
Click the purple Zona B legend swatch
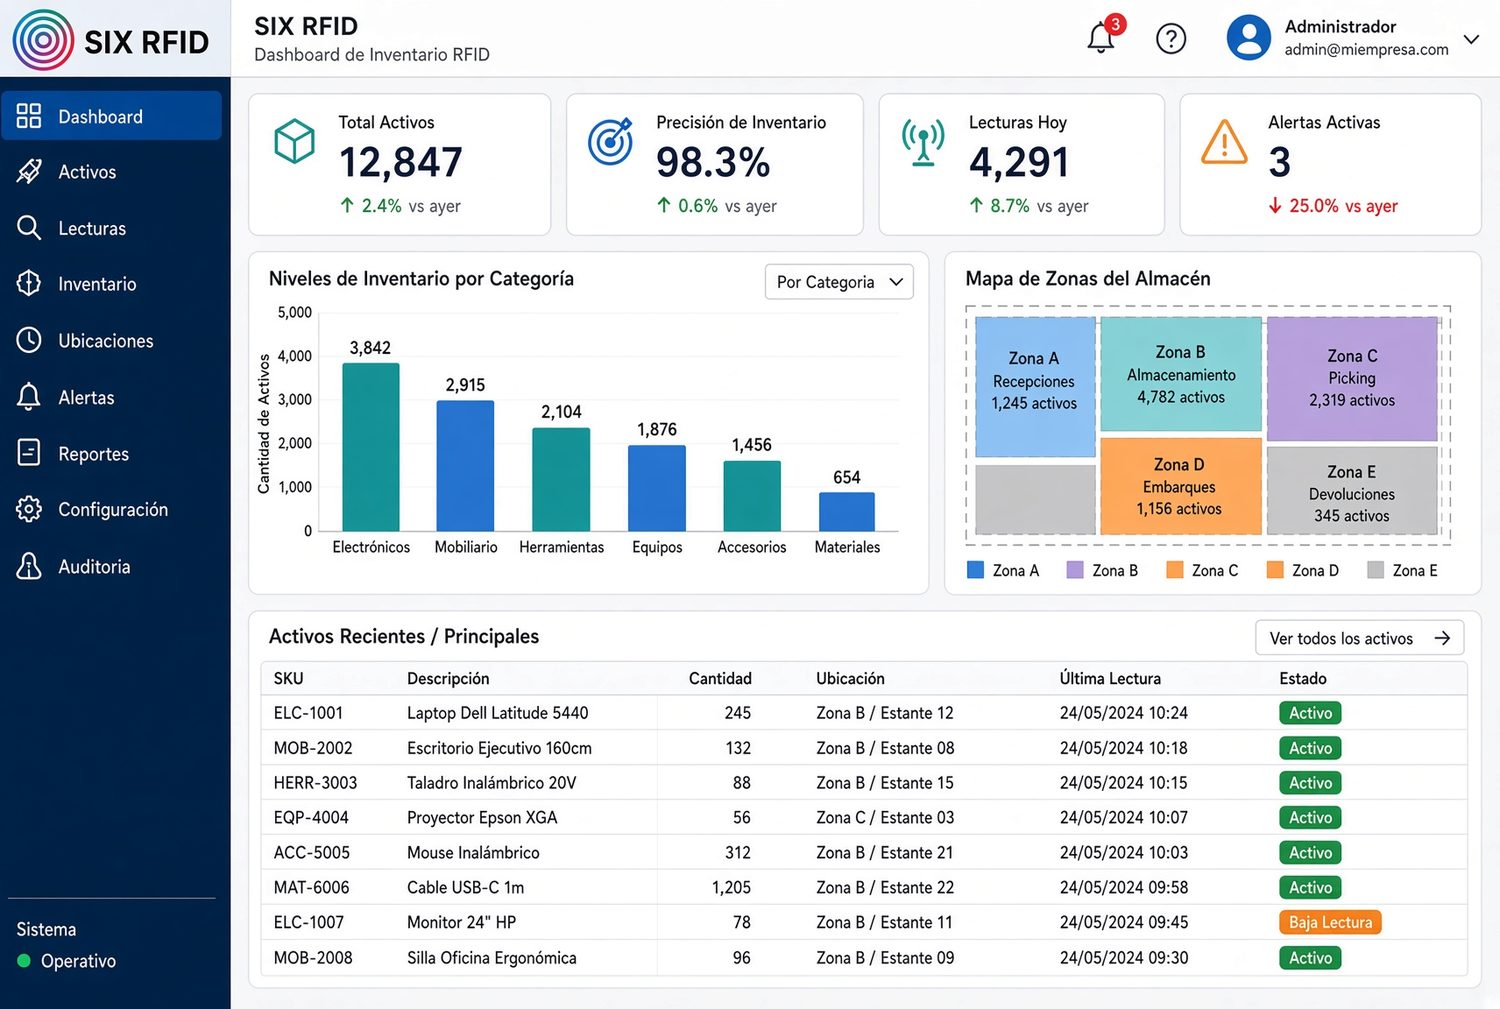click(x=1075, y=570)
